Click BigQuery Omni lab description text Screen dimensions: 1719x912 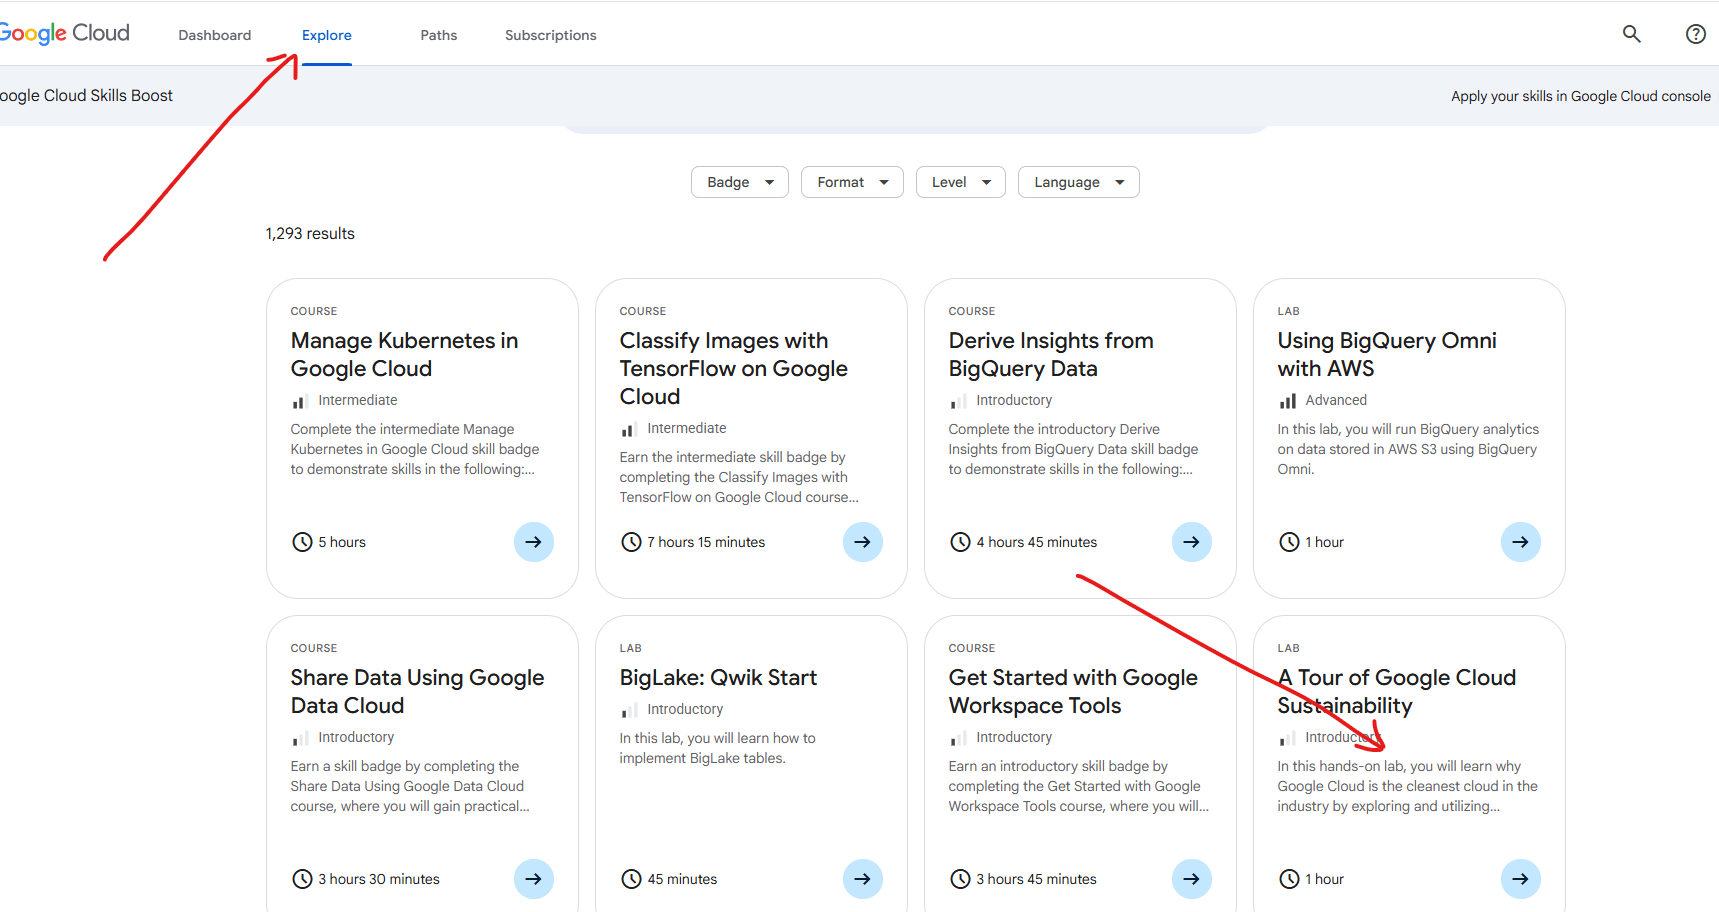1408,449
